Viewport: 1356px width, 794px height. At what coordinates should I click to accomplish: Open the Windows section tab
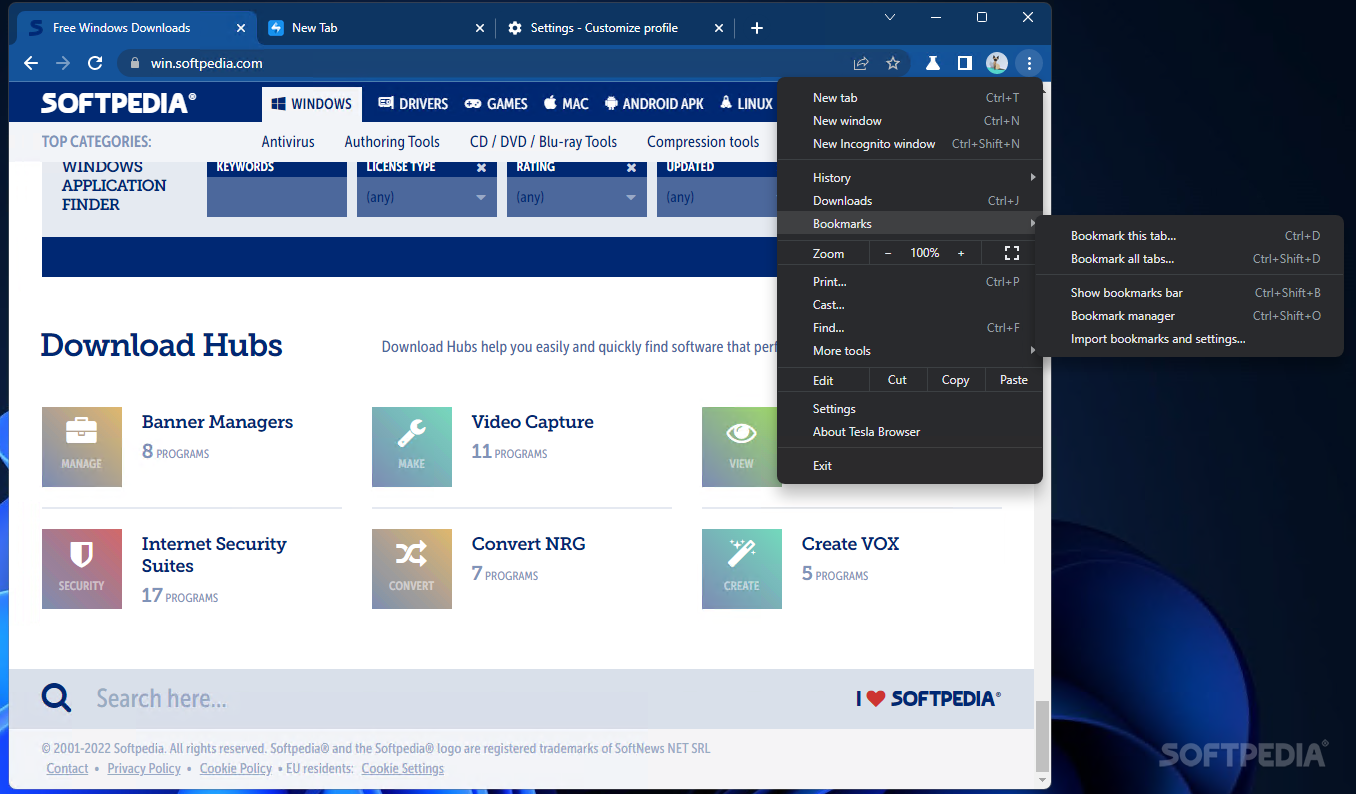[x=311, y=104]
